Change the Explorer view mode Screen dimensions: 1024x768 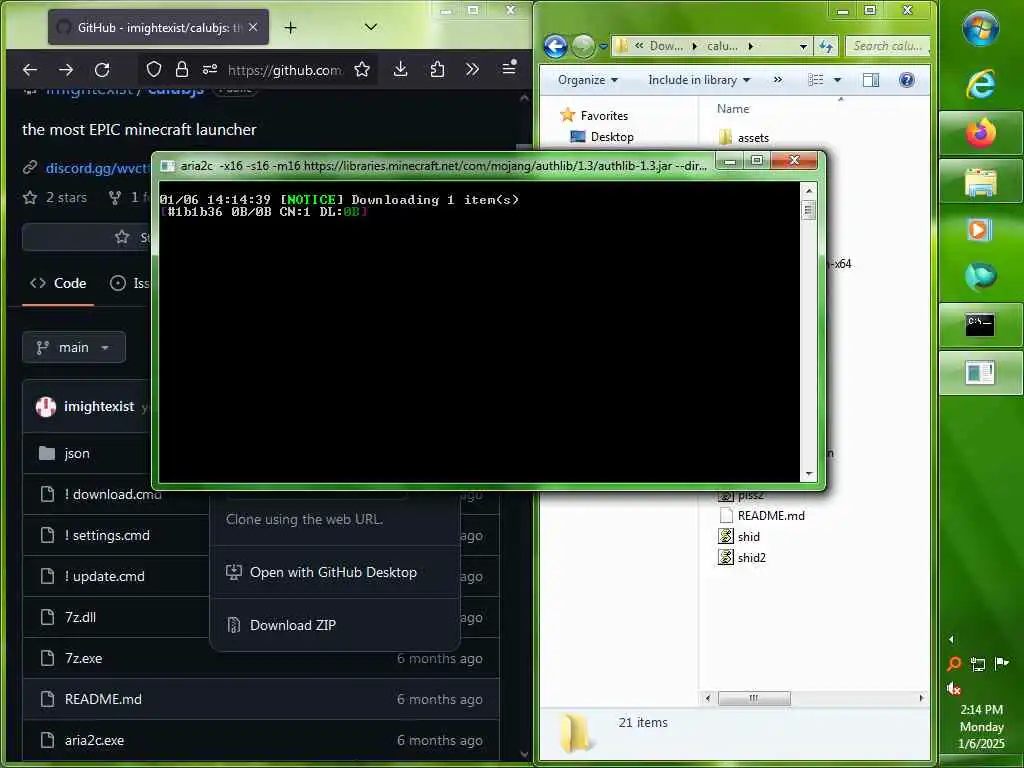(816, 80)
